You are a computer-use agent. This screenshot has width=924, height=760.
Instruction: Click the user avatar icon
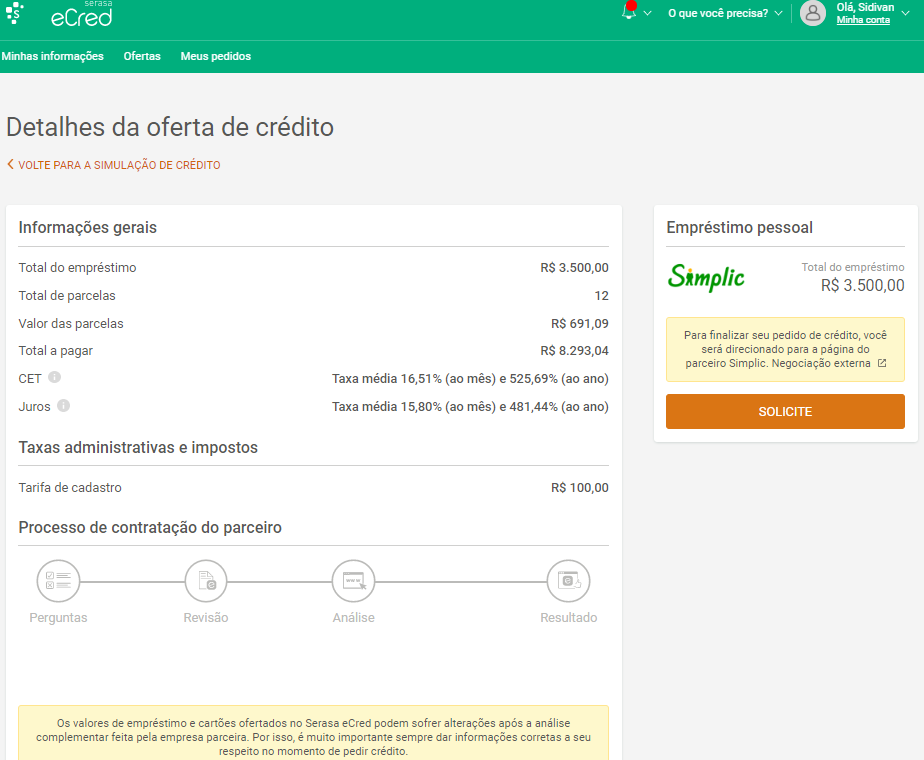[813, 13]
